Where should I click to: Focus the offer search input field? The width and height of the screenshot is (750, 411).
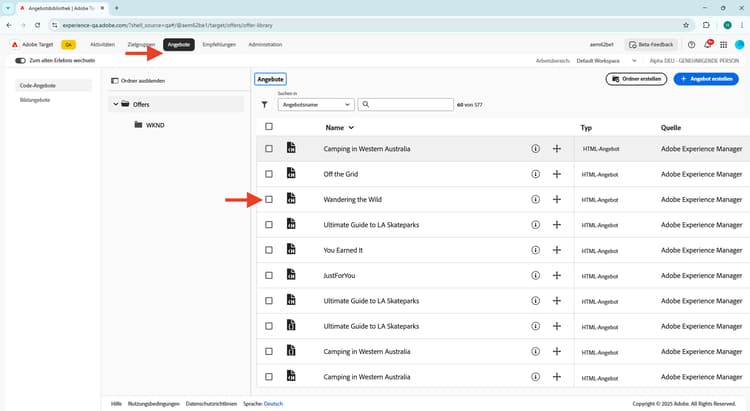[406, 105]
